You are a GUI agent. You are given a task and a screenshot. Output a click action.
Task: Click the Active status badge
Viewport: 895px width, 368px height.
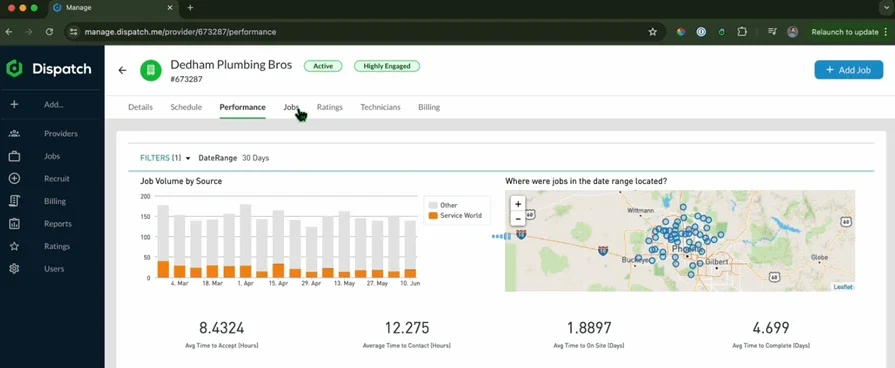[322, 66]
